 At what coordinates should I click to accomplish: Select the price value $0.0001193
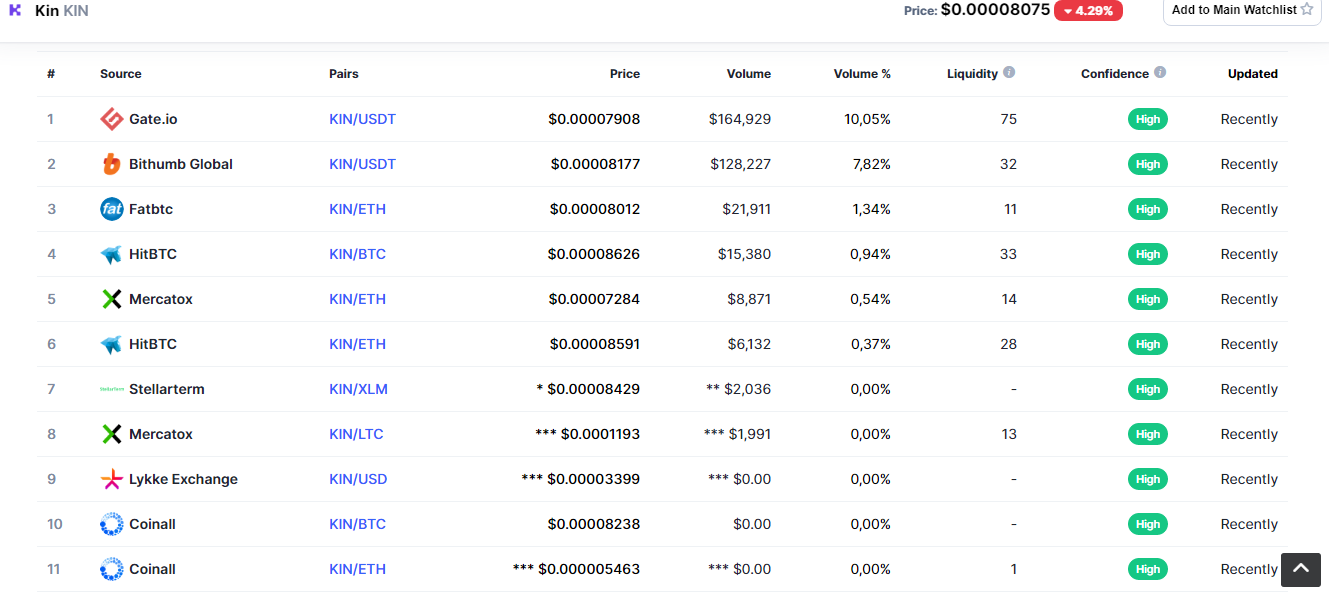(600, 434)
